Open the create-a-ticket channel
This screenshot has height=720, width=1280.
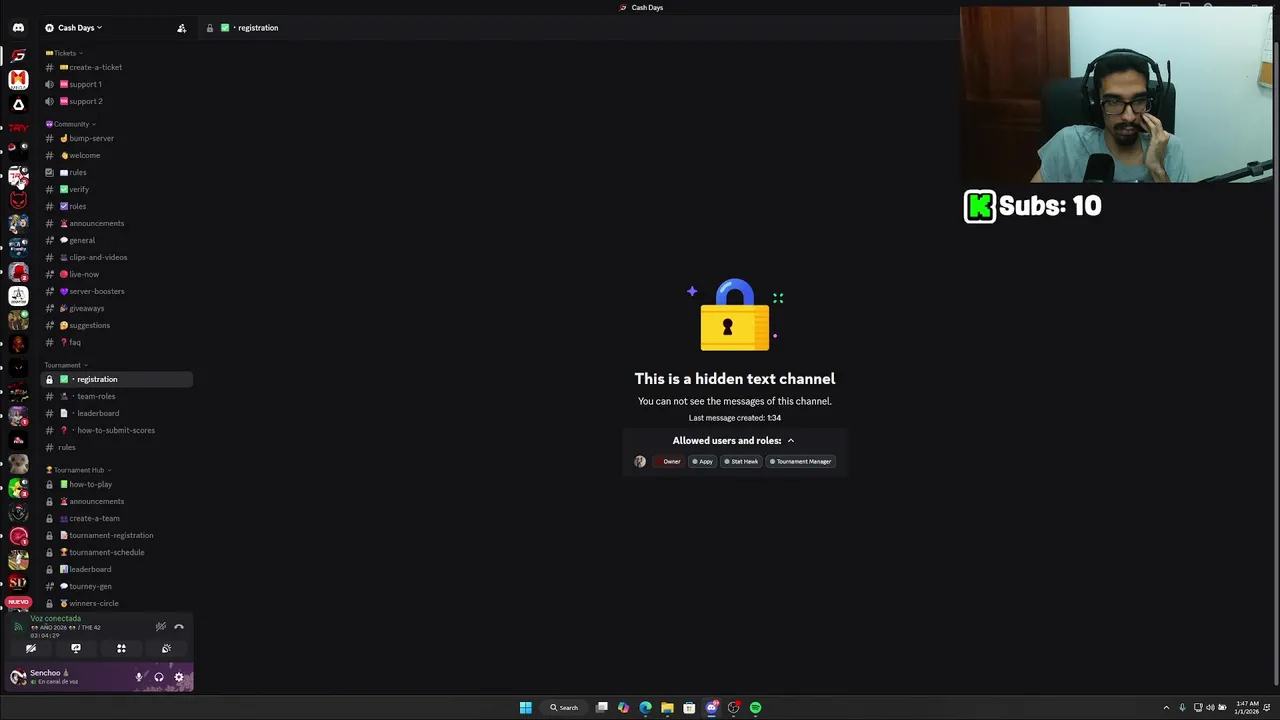point(117,67)
